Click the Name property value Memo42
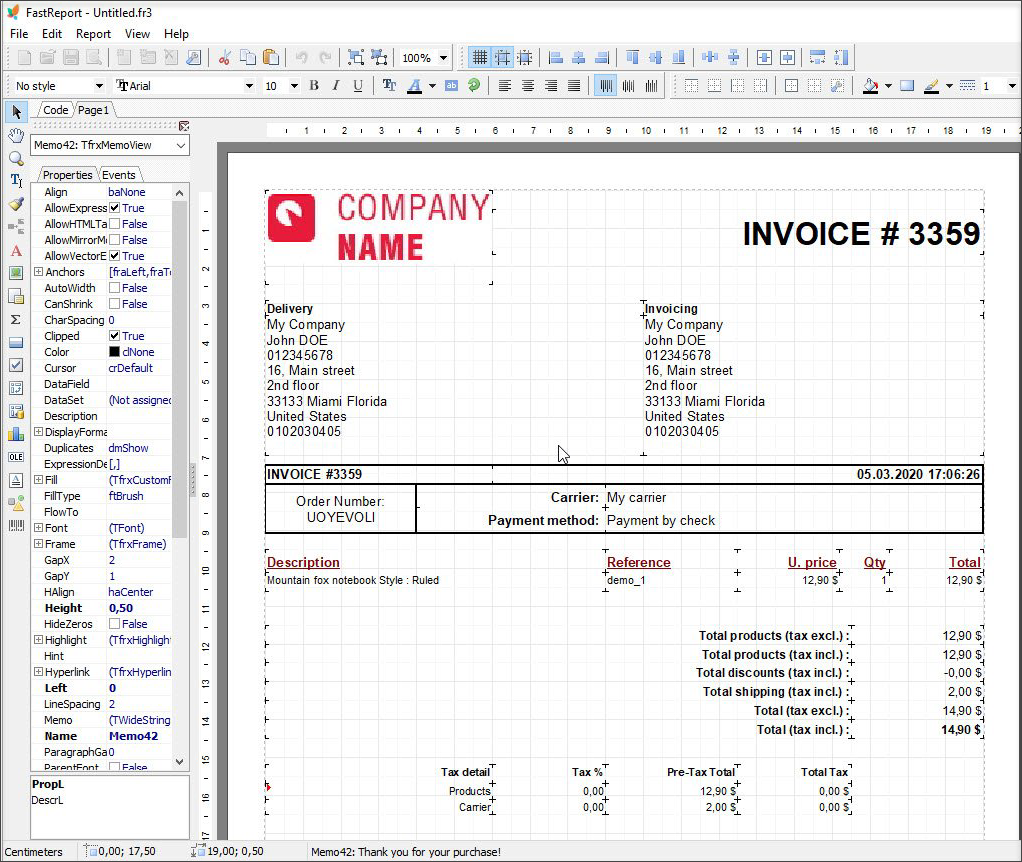This screenshot has height=862, width=1022. (x=134, y=736)
